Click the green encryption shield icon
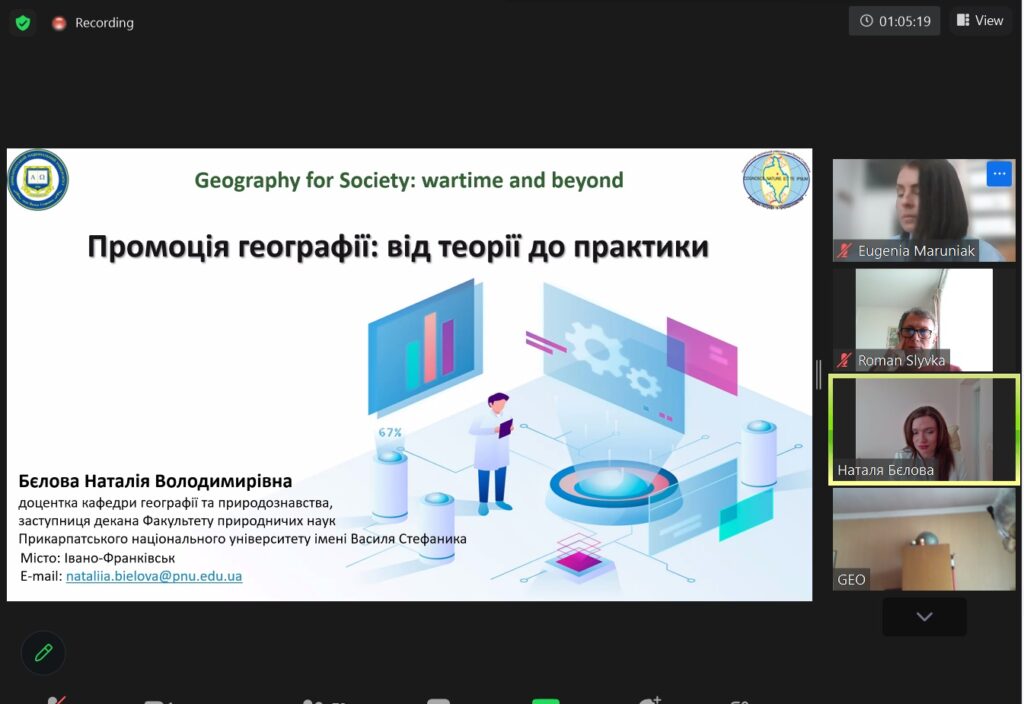1024x704 pixels. click(x=22, y=22)
